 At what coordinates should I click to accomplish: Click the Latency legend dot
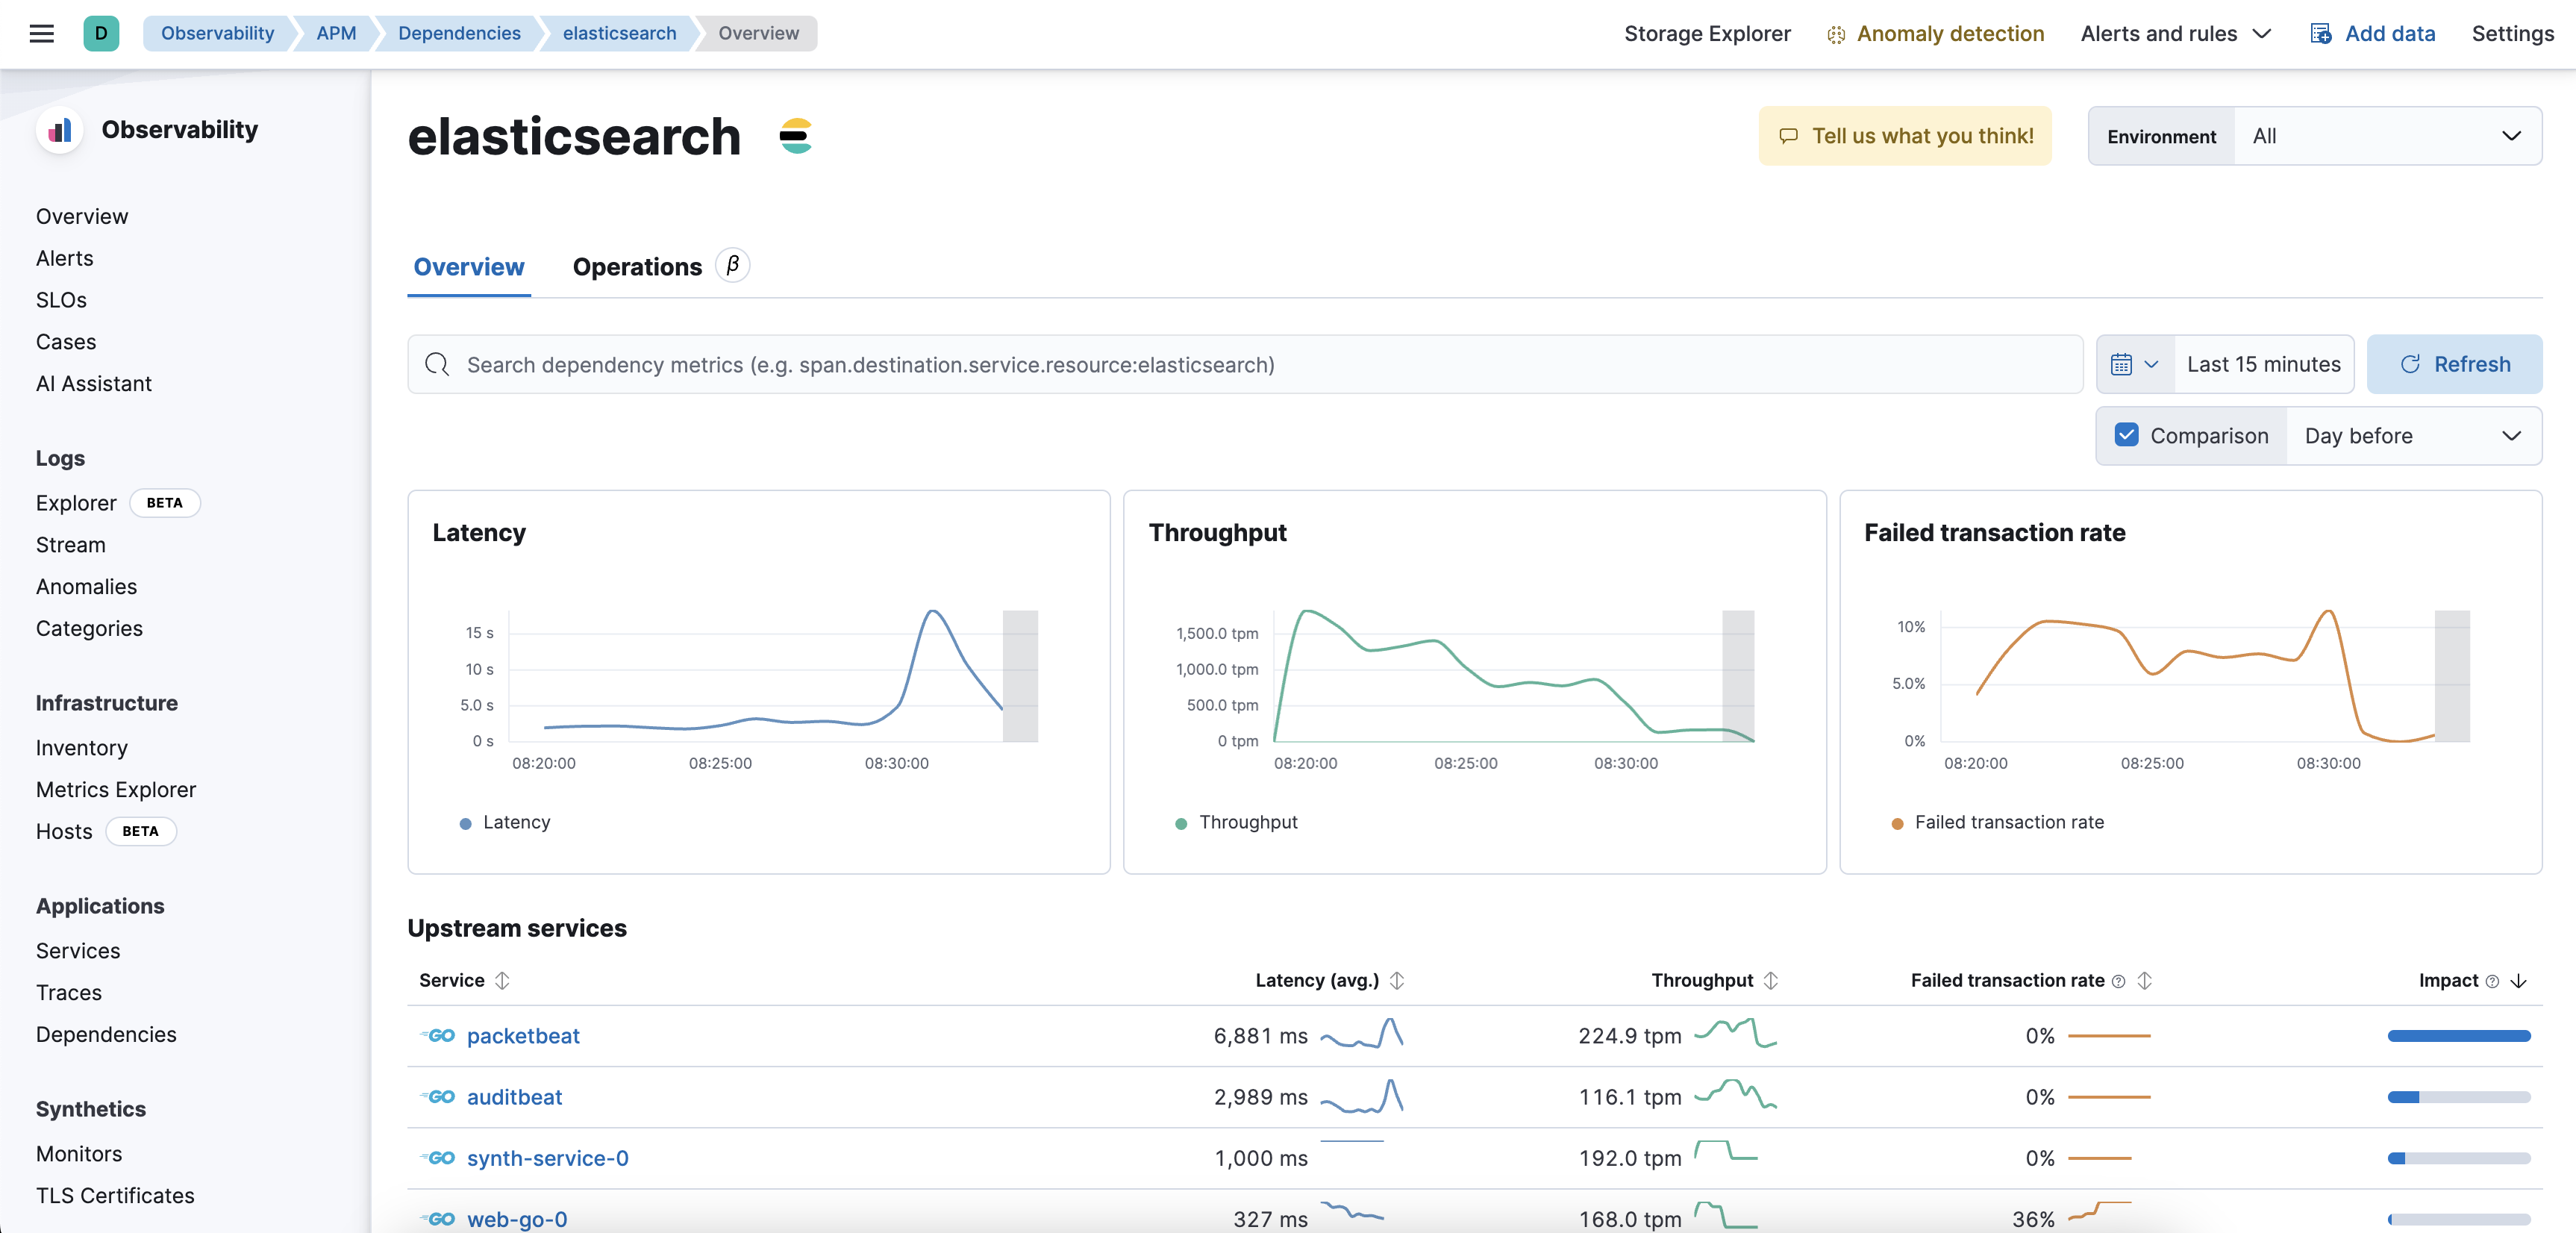click(x=465, y=823)
